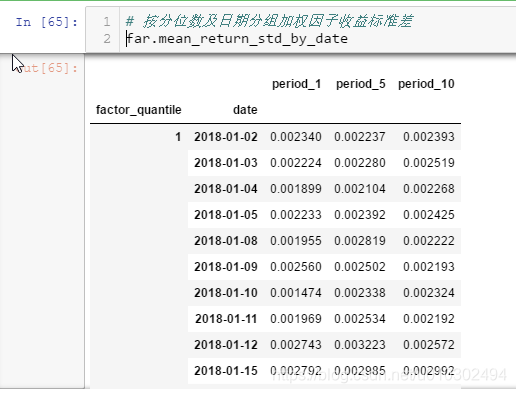Screen dimensions: 516x393
Task: Click the code line far.mean_return_std_by_date
Action: [237, 39]
